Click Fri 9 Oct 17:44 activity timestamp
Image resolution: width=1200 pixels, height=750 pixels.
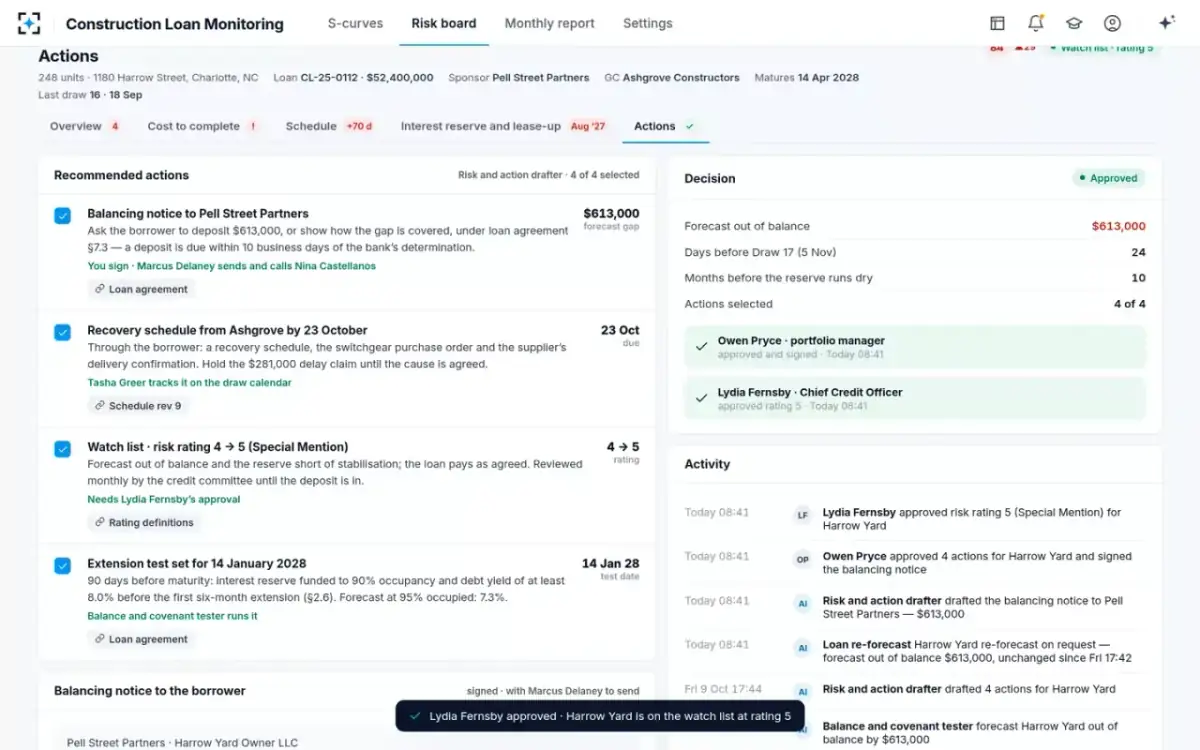[x=723, y=689]
